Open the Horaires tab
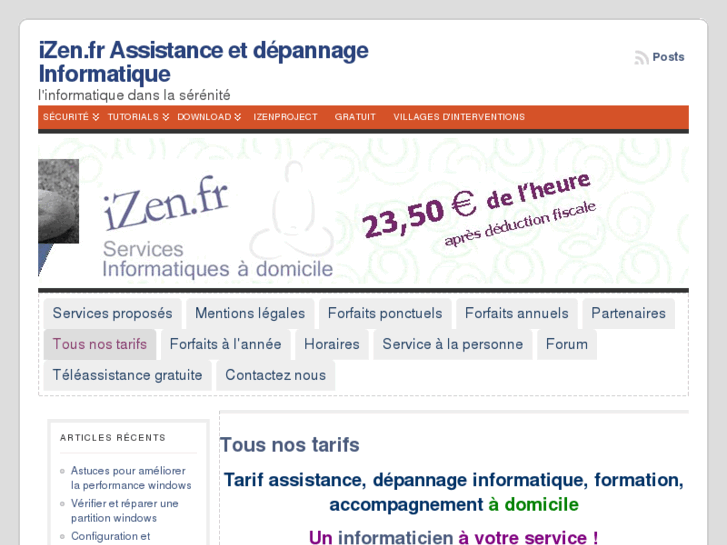Screen dimensions: 727x545 coord(332,345)
